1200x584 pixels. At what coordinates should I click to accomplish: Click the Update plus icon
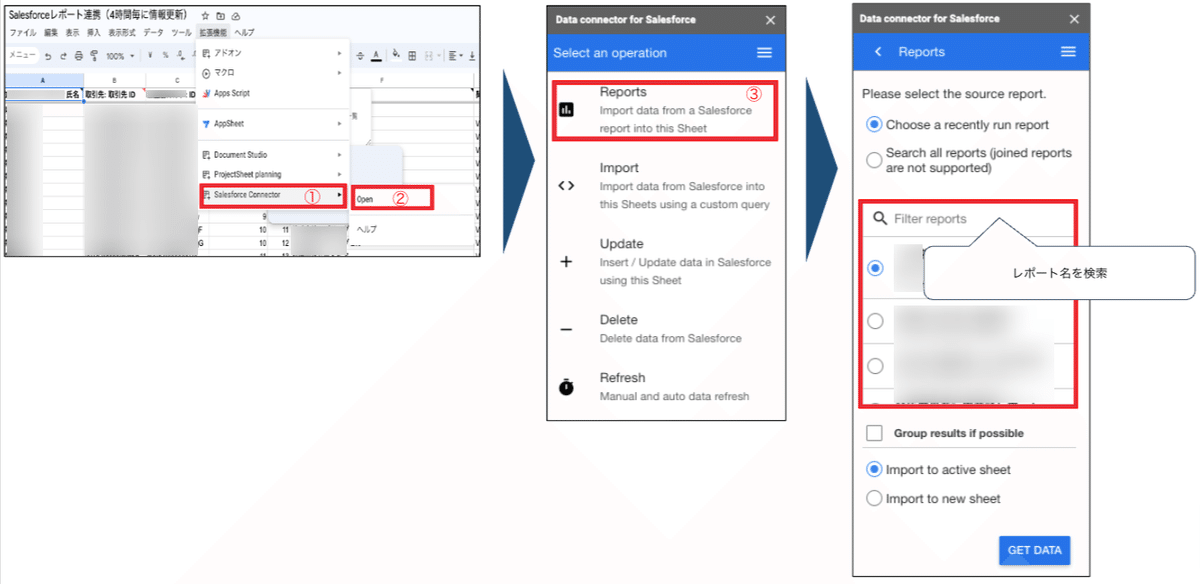[x=566, y=262]
